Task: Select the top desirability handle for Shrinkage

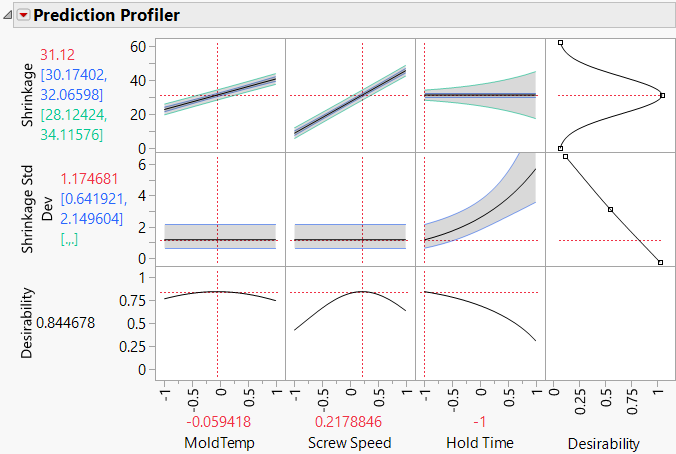Action: click(560, 42)
